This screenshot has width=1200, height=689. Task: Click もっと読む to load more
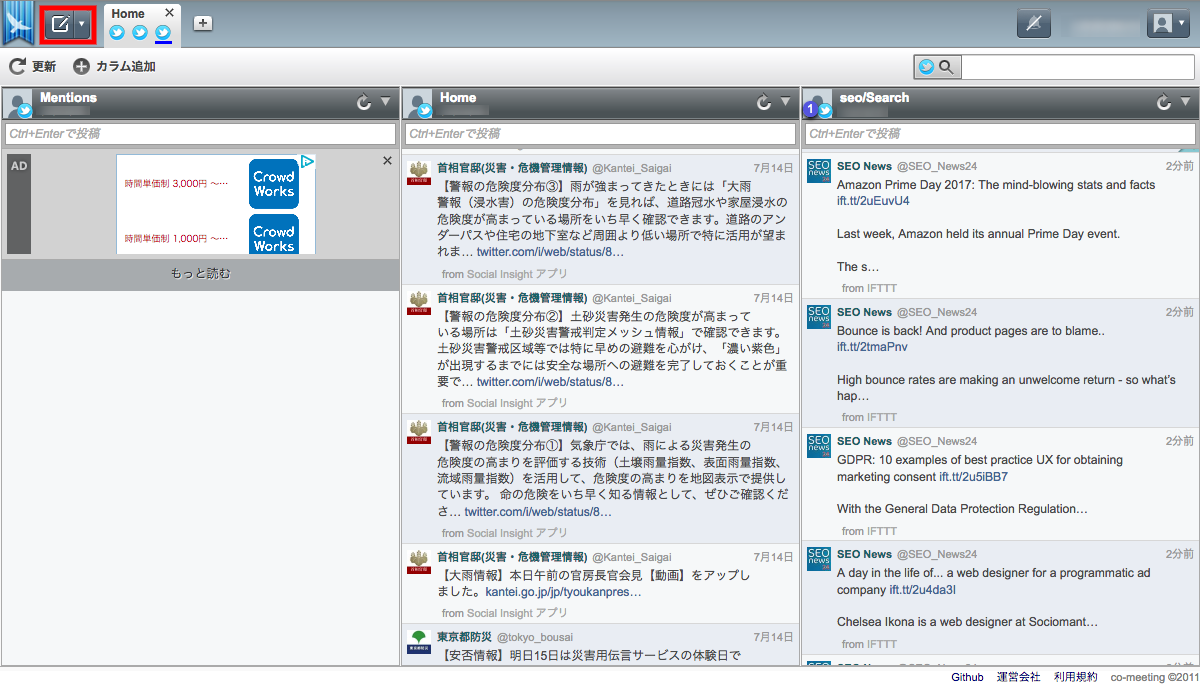[200, 273]
